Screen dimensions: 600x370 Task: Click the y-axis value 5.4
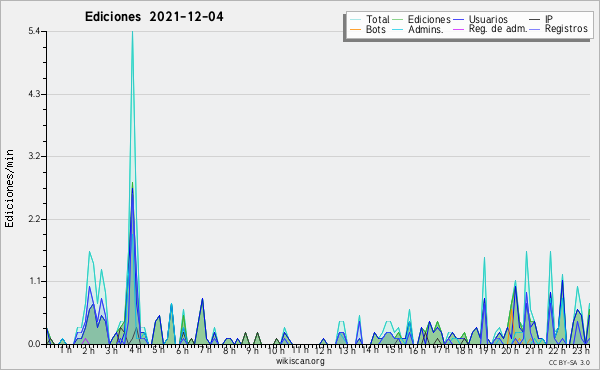tap(34, 31)
